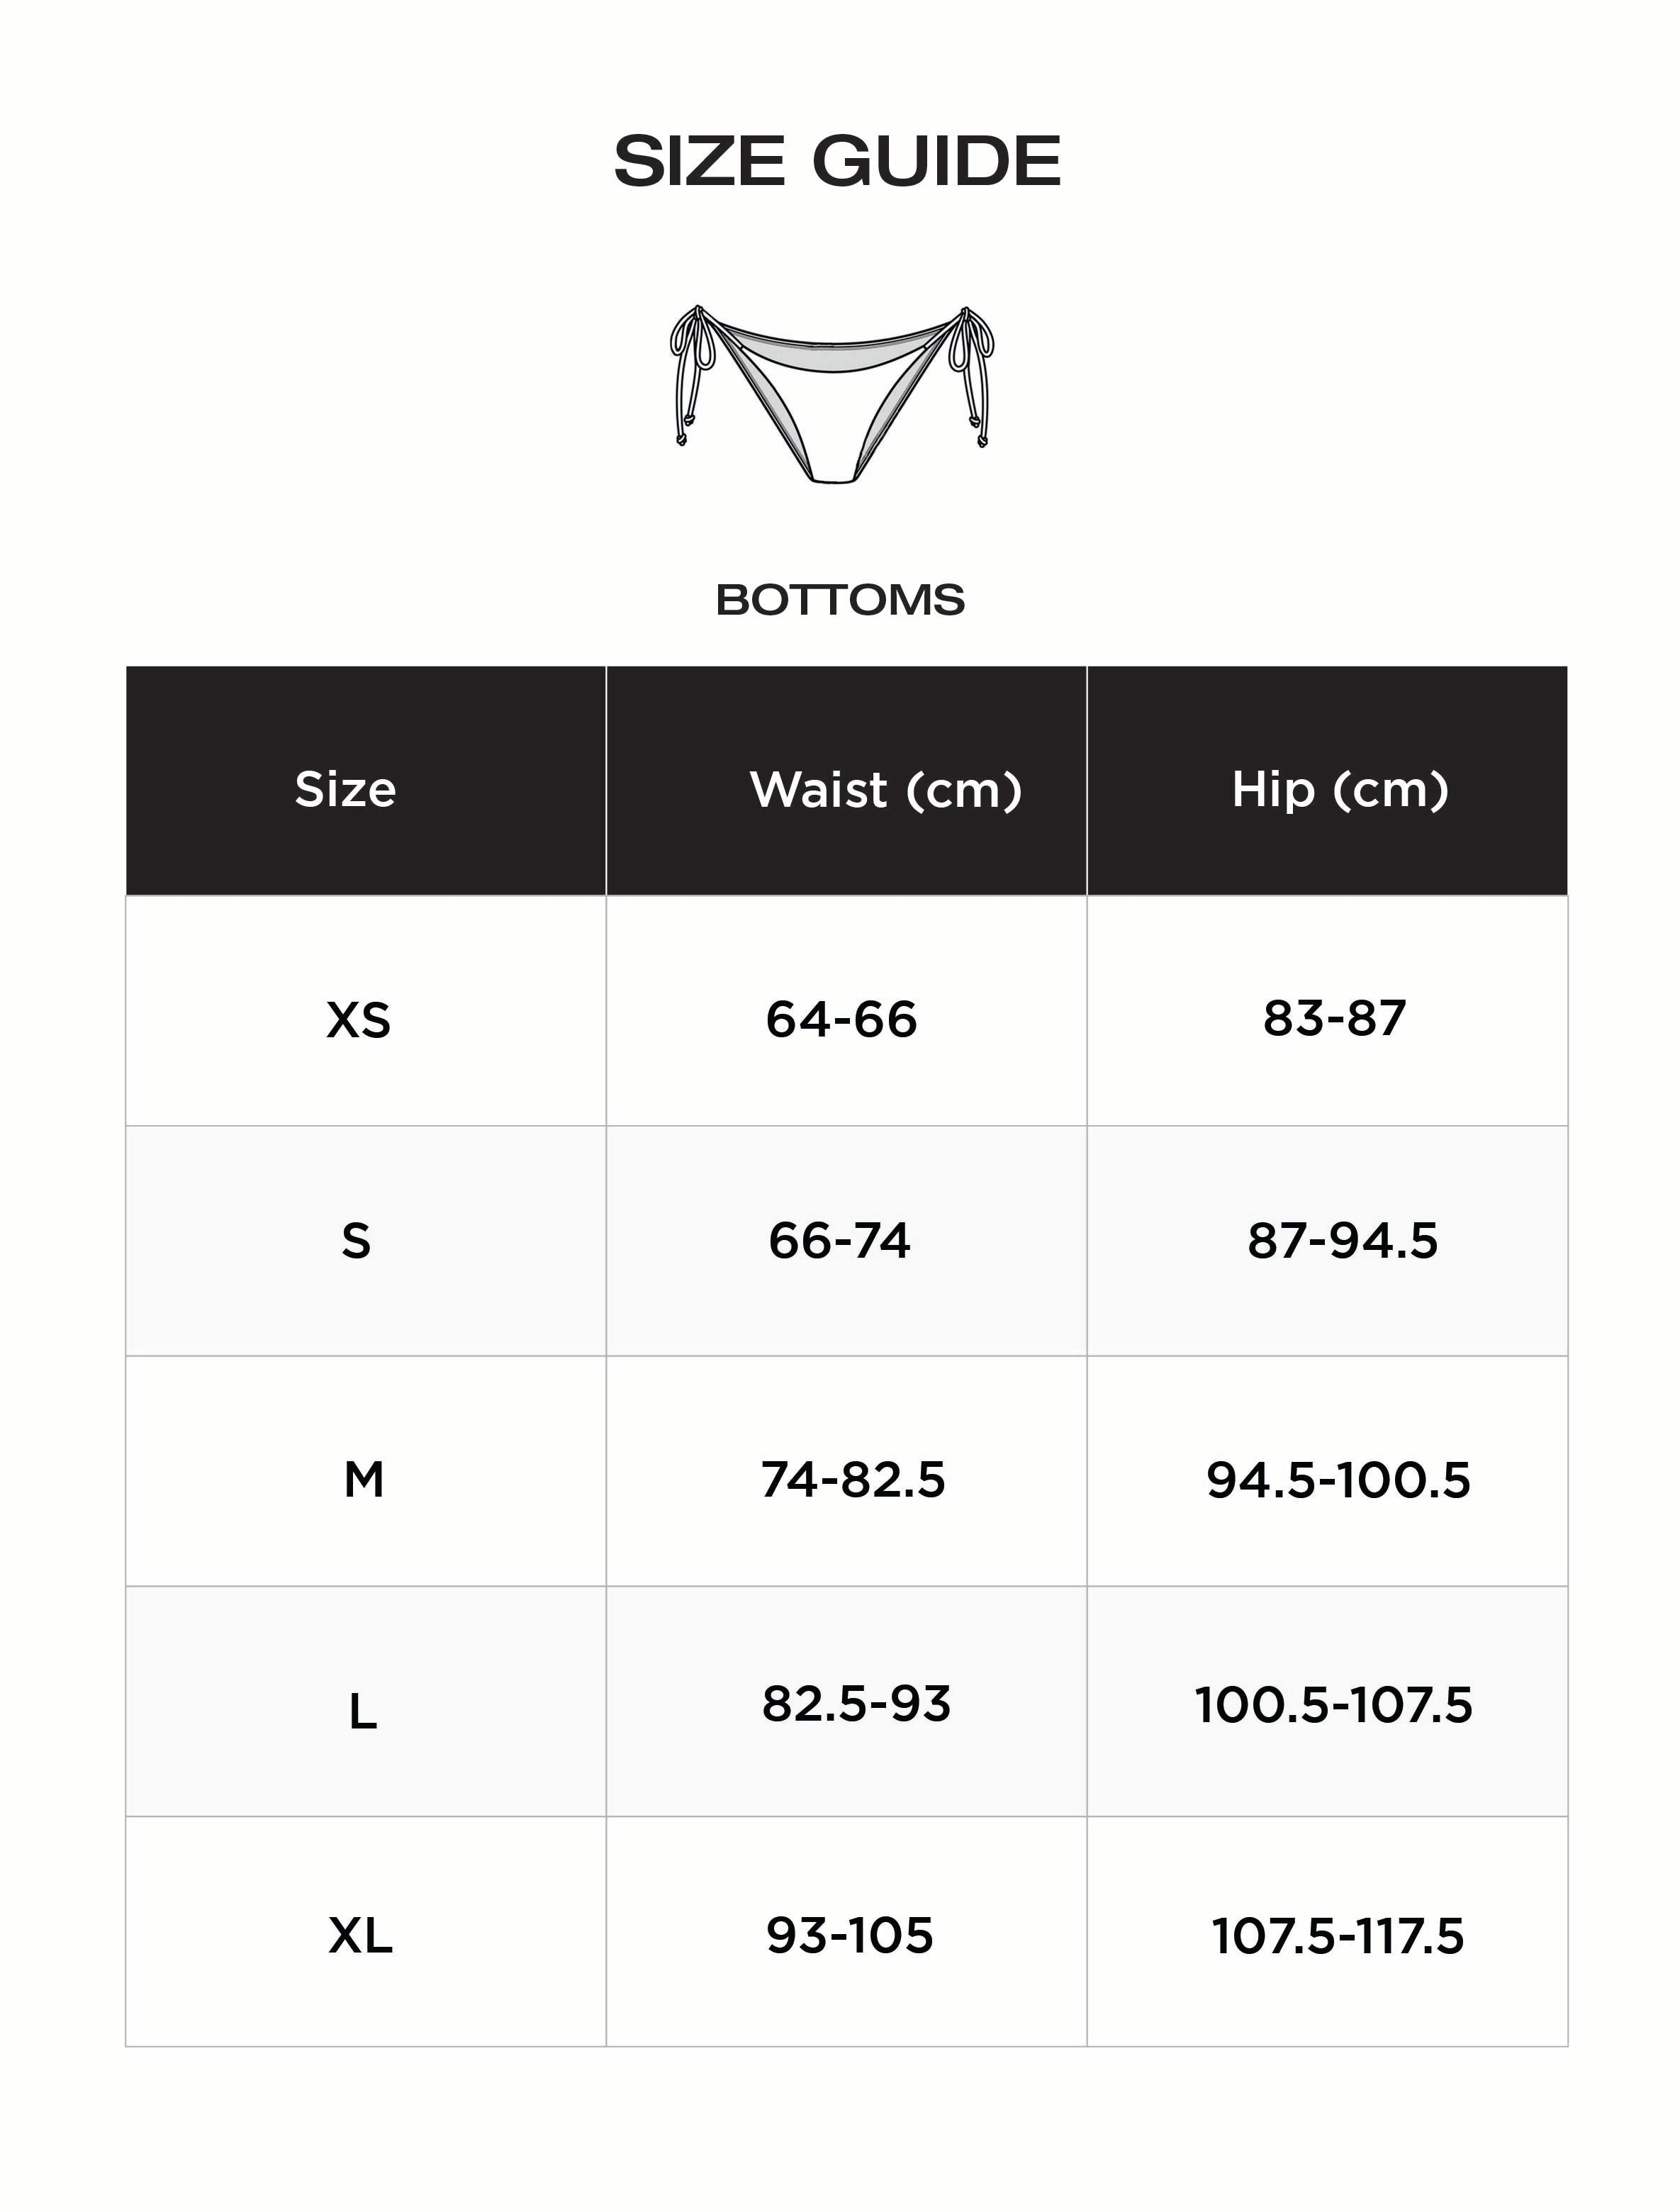Click the 107.5-117.5 hip value
Viewport: 1680px width, 2212px height.
tap(1338, 1936)
